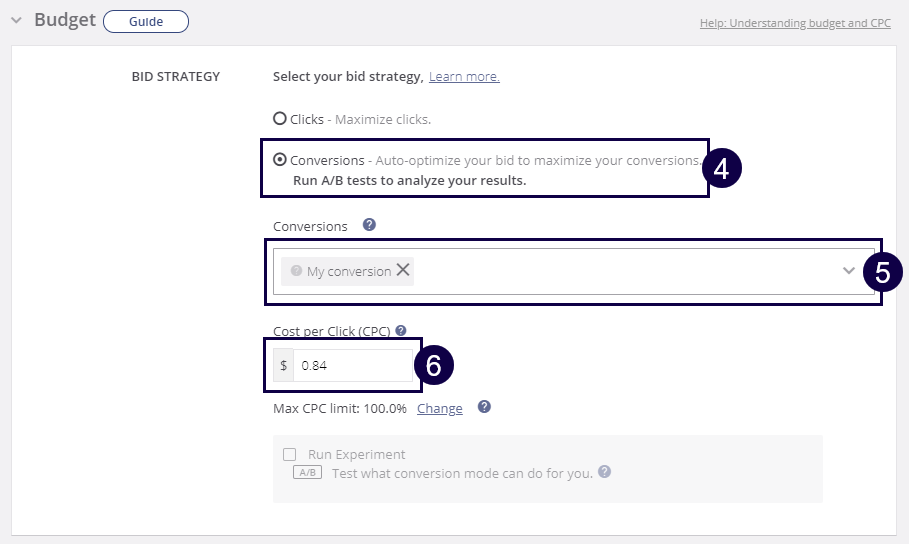The width and height of the screenshot is (909, 544).
Task: Open the Budget Guide button
Action: point(145,21)
